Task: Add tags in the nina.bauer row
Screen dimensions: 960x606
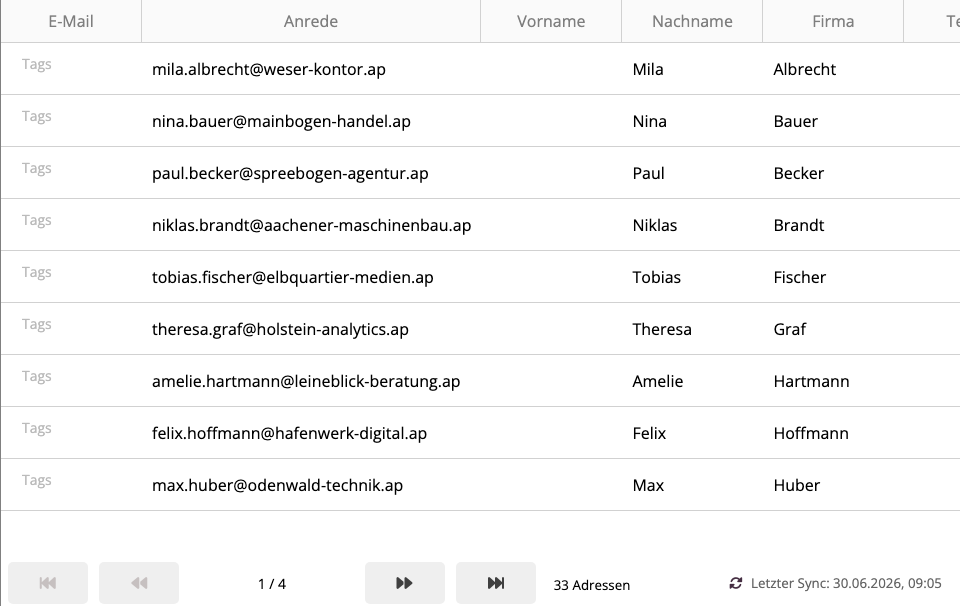Action: (37, 116)
